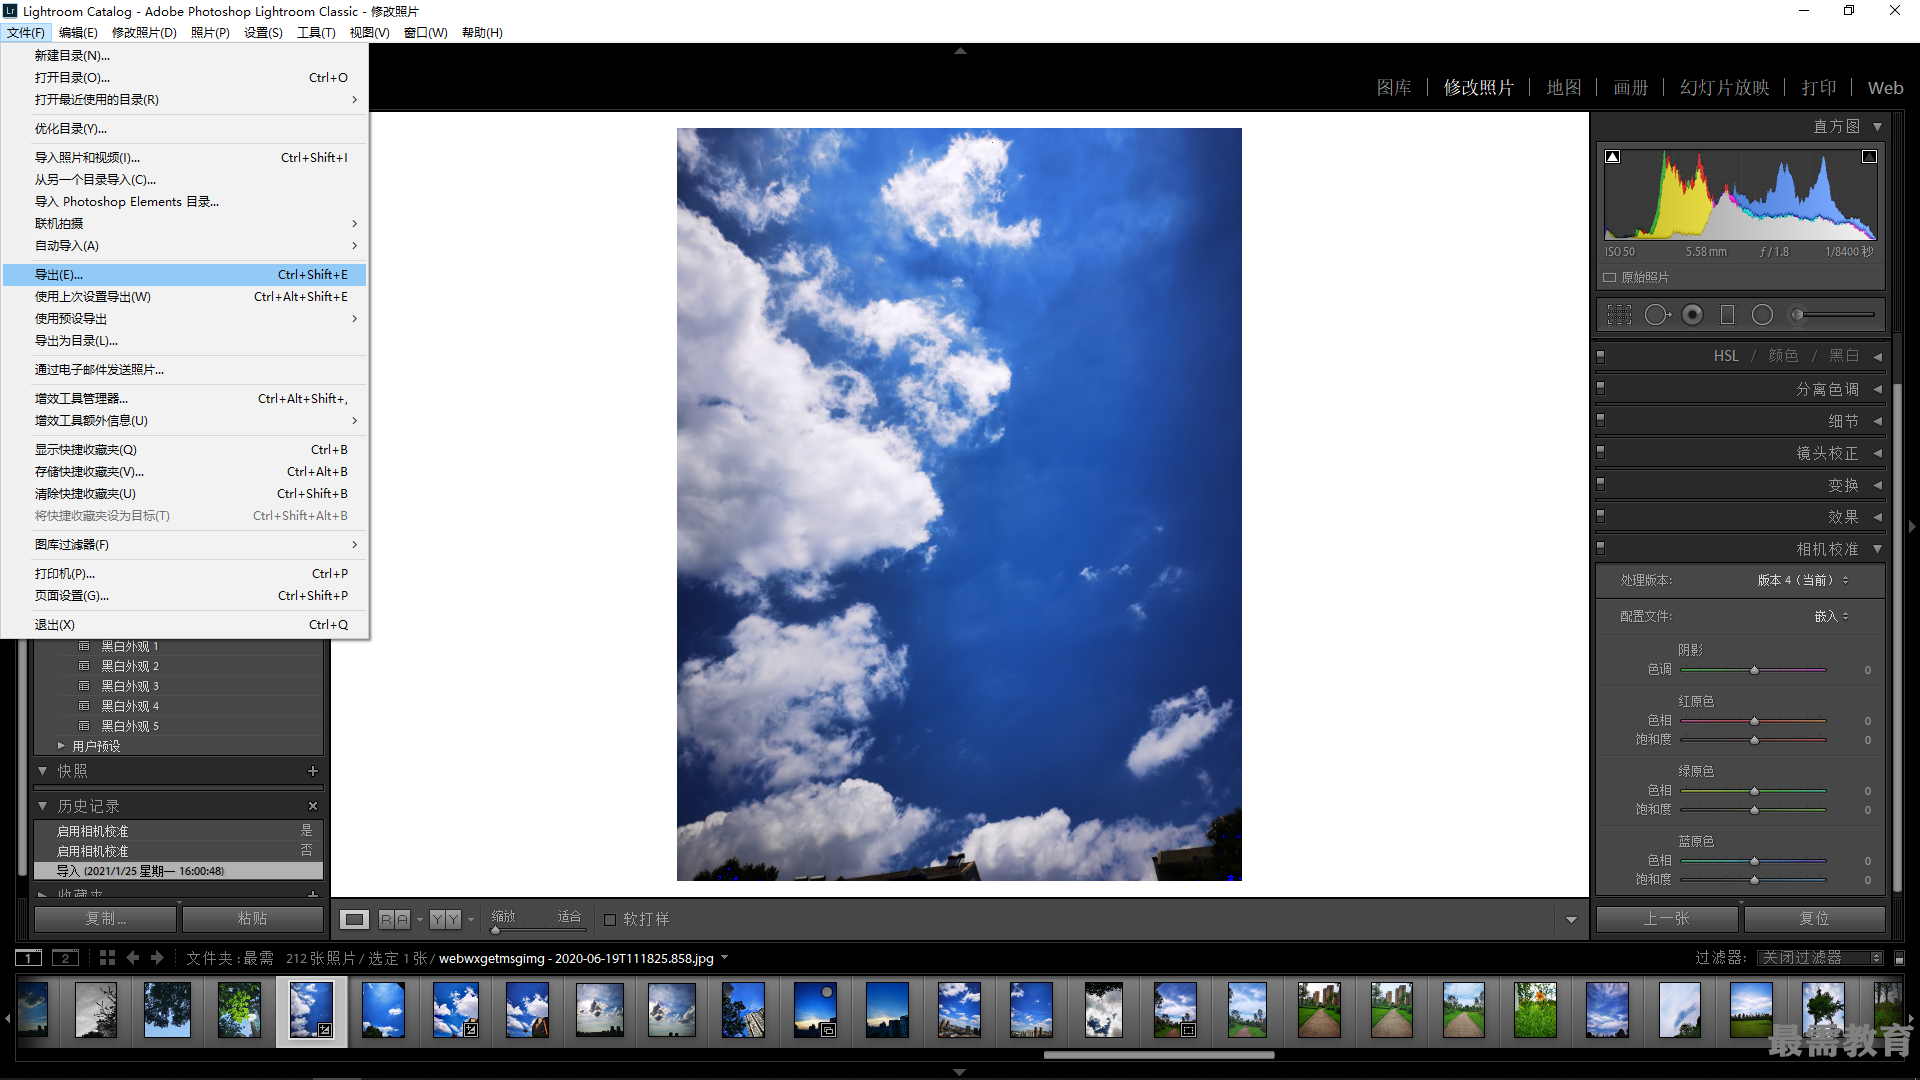Viewport: 1920px width, 1080px height.
Task: Select the black-and-white tree thumbnail in filmstrip
Action: point(96,1010)
